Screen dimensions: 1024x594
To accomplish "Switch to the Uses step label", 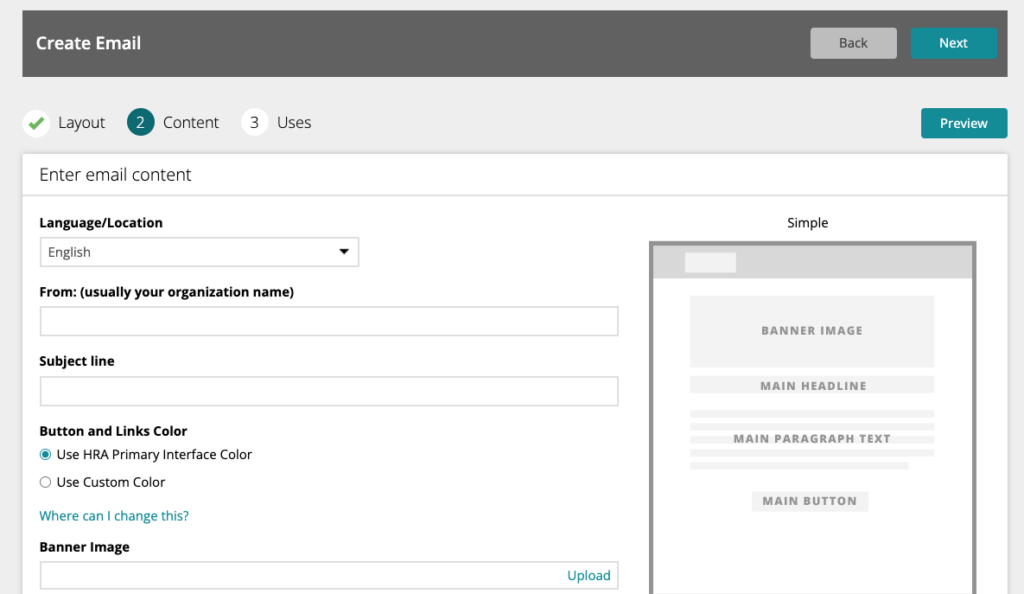I will (294, 123).
